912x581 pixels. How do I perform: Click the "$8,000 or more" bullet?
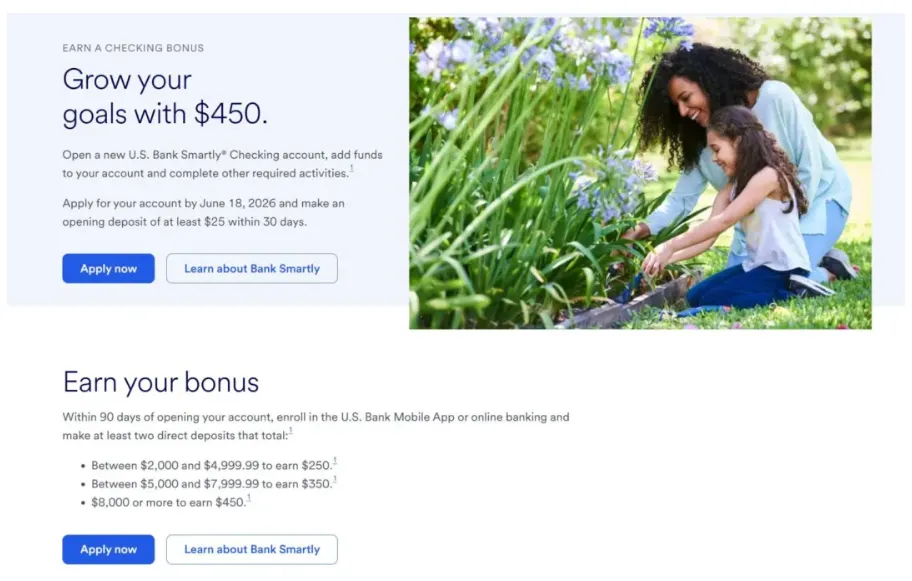[x=169, y=502]
